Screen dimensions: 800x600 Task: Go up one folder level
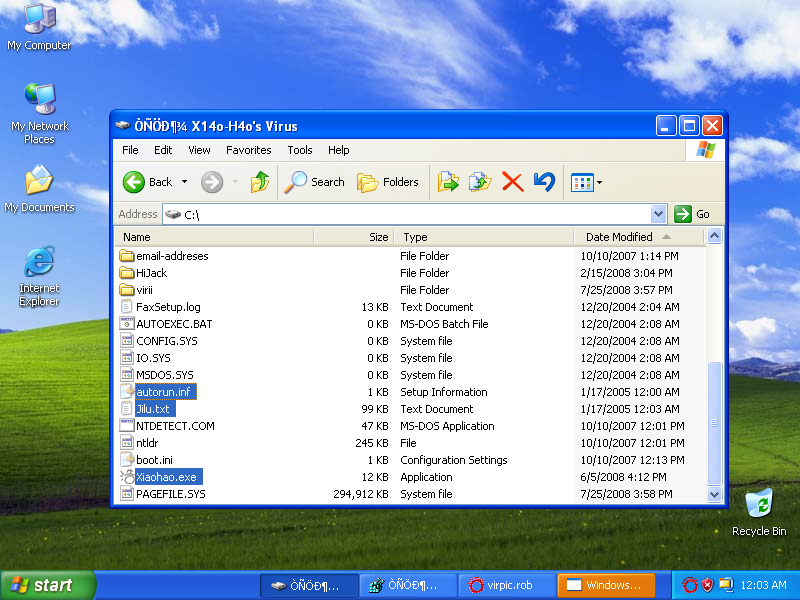pyautogui.click(x=260, y=182)
